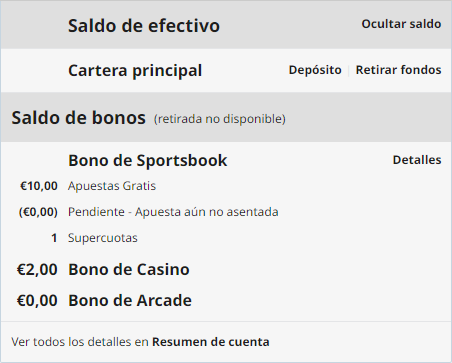Click the Saldo de efectivo heading
Image resolution: width=452 pixels, height=363 pixels.
click(144, 26)
